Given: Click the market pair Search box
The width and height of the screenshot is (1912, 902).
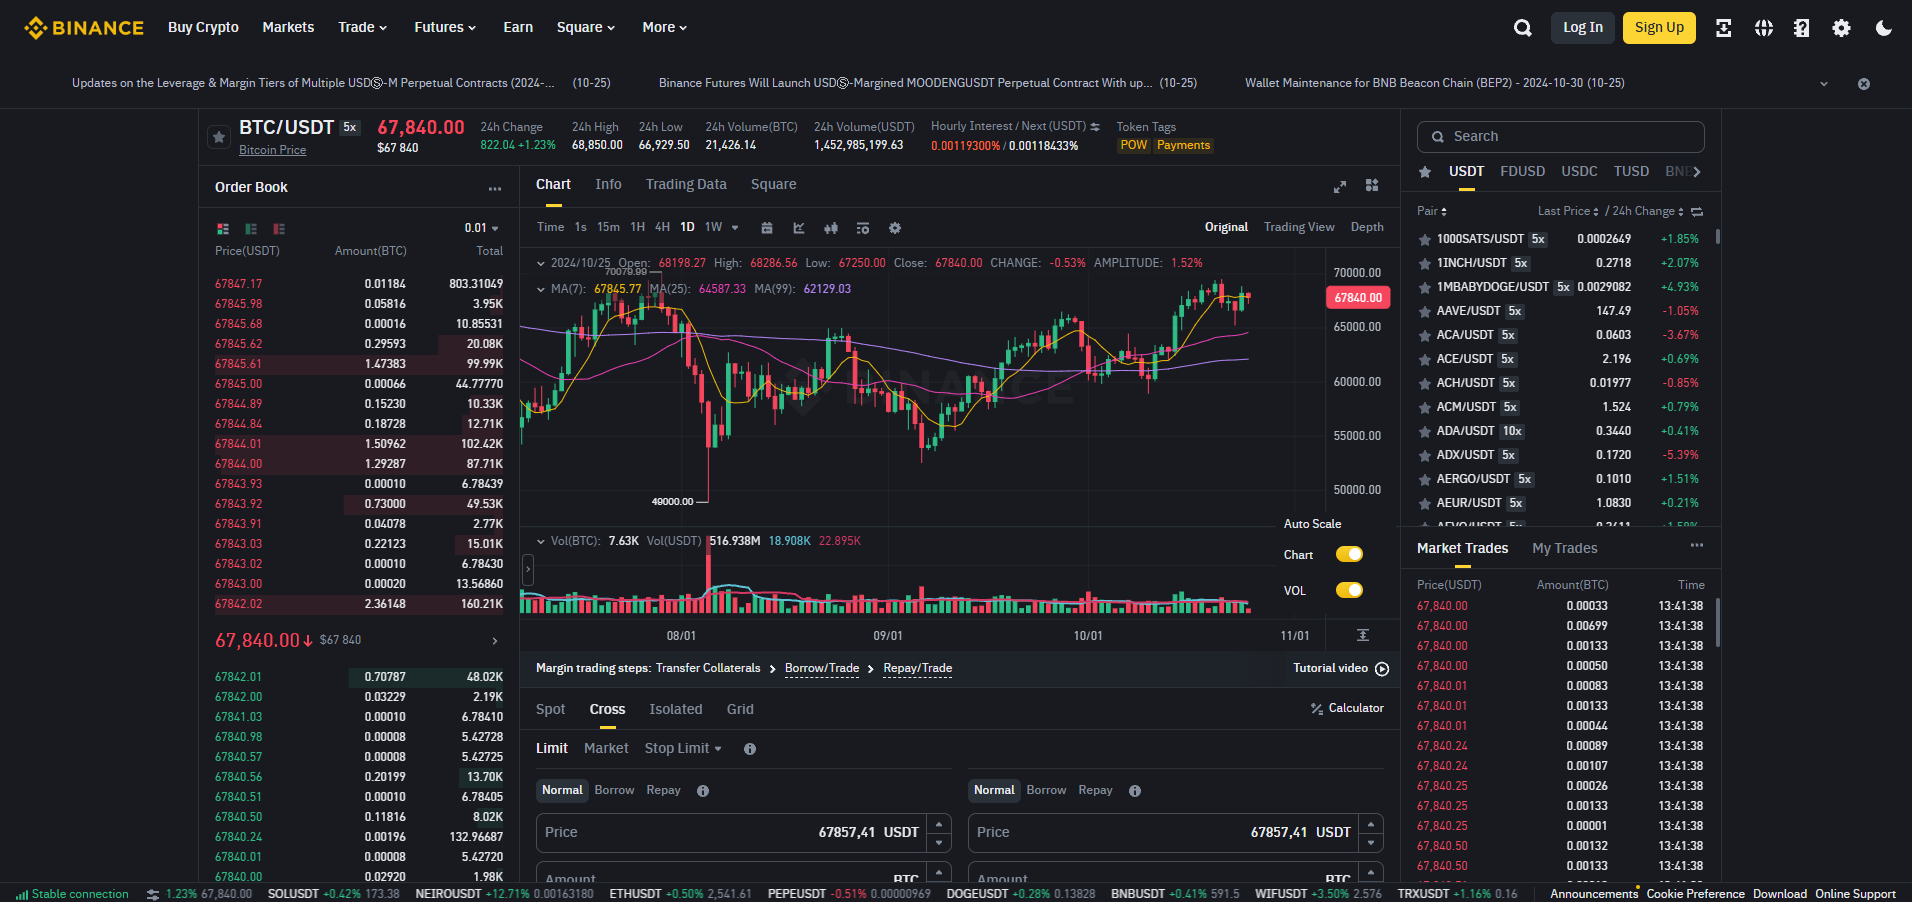Looking at the screenshot, I should pos(1560,136).
